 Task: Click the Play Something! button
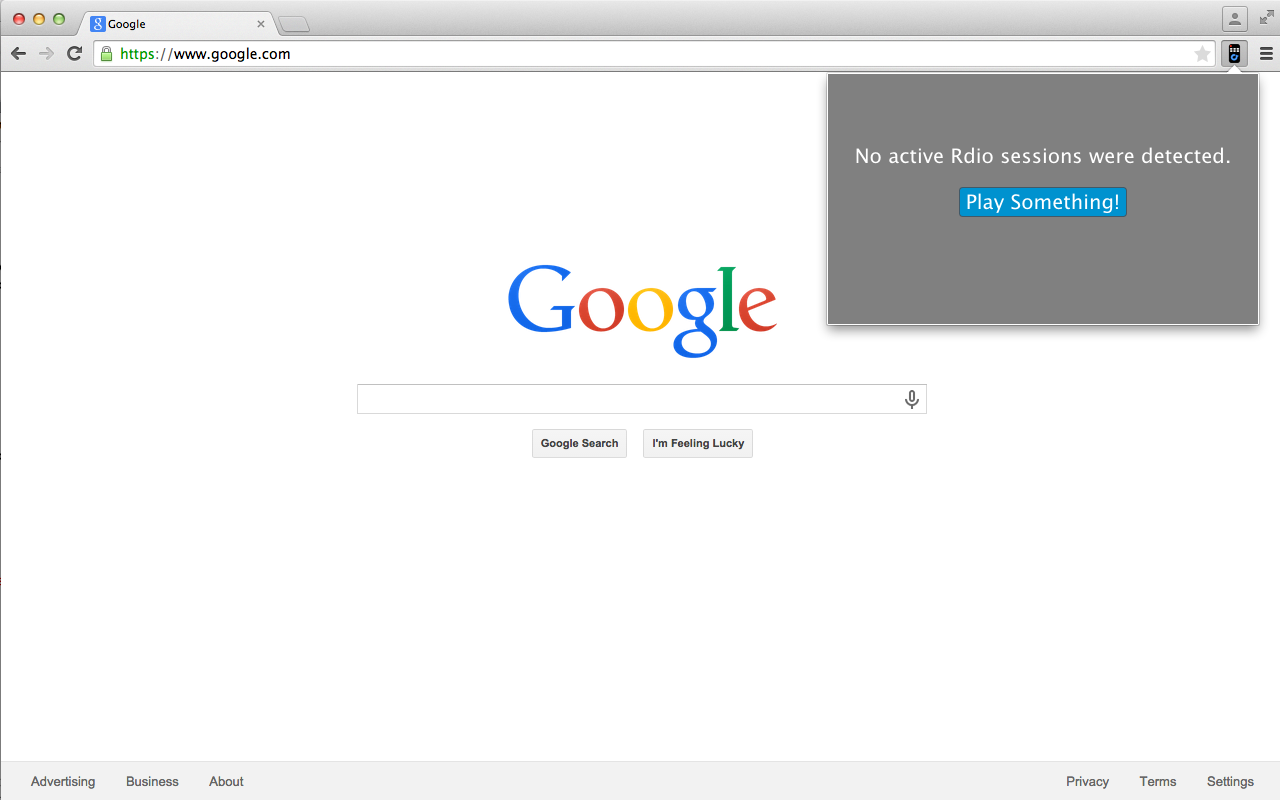point(1043,202)
